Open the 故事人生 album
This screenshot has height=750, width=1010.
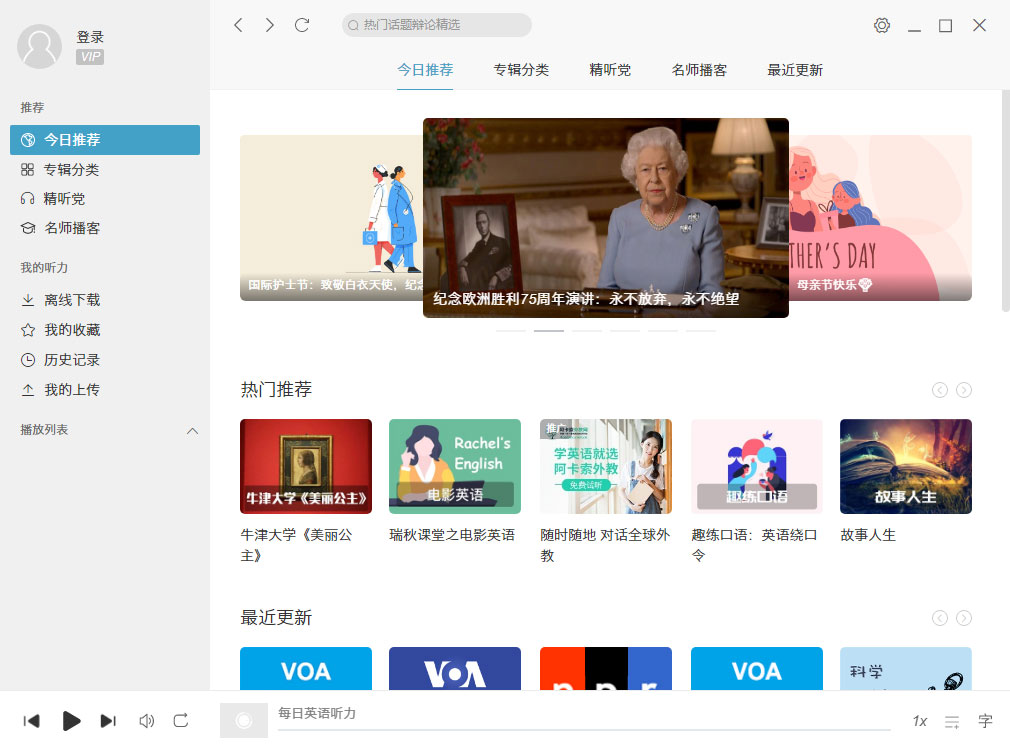(x=905, y=465)
